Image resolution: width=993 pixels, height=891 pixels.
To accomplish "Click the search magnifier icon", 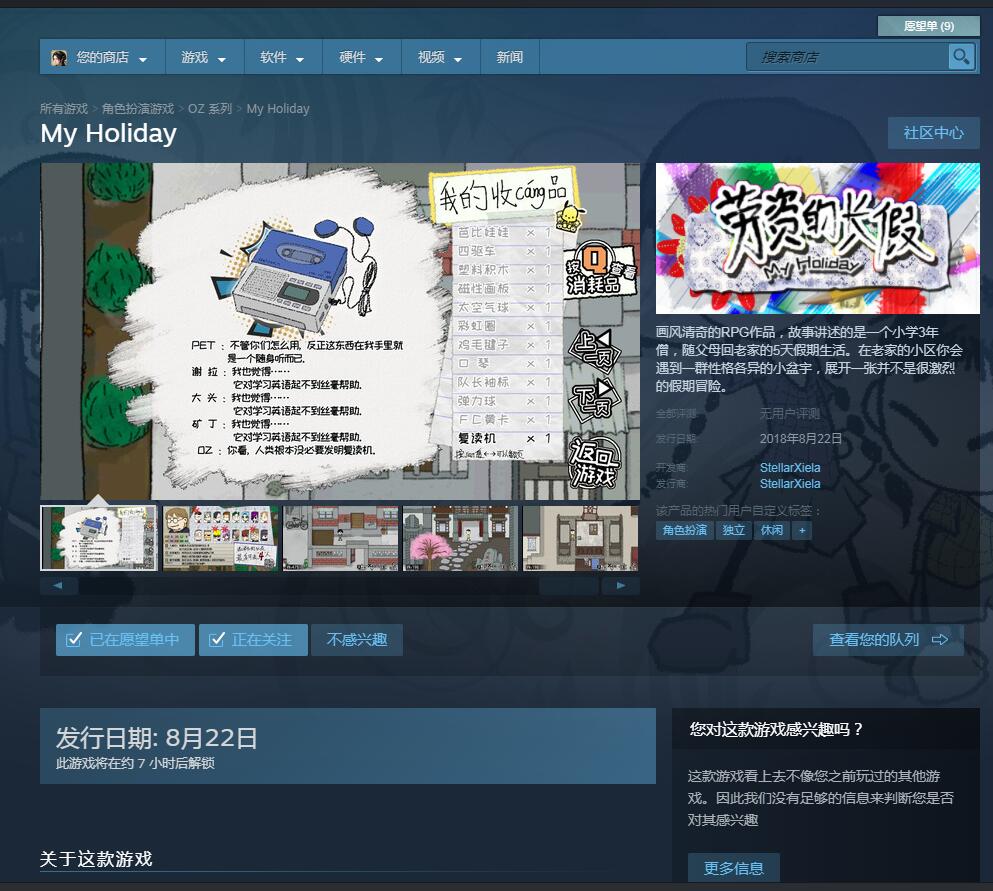I will click(x=961, y=57).
